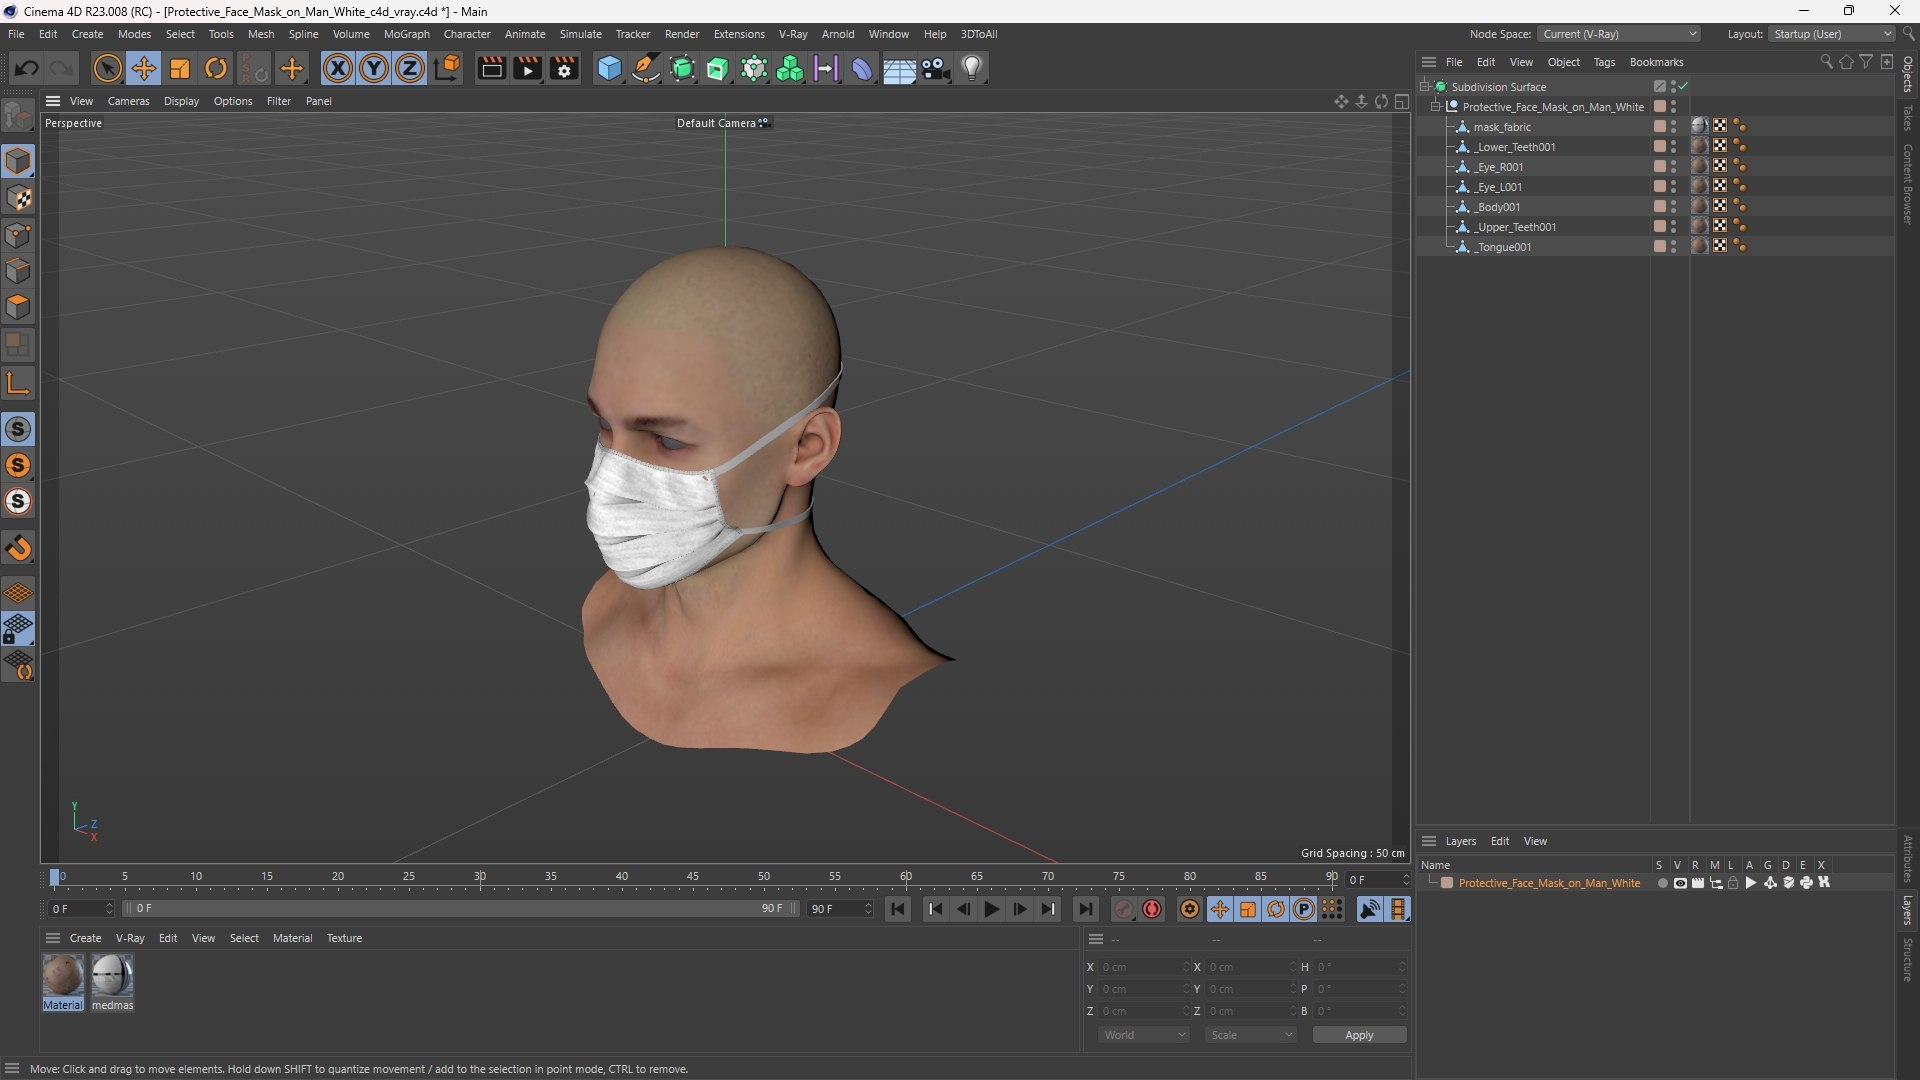Go to end of animation
Screen dimensions: 1920x1080
pos(1085,909)
